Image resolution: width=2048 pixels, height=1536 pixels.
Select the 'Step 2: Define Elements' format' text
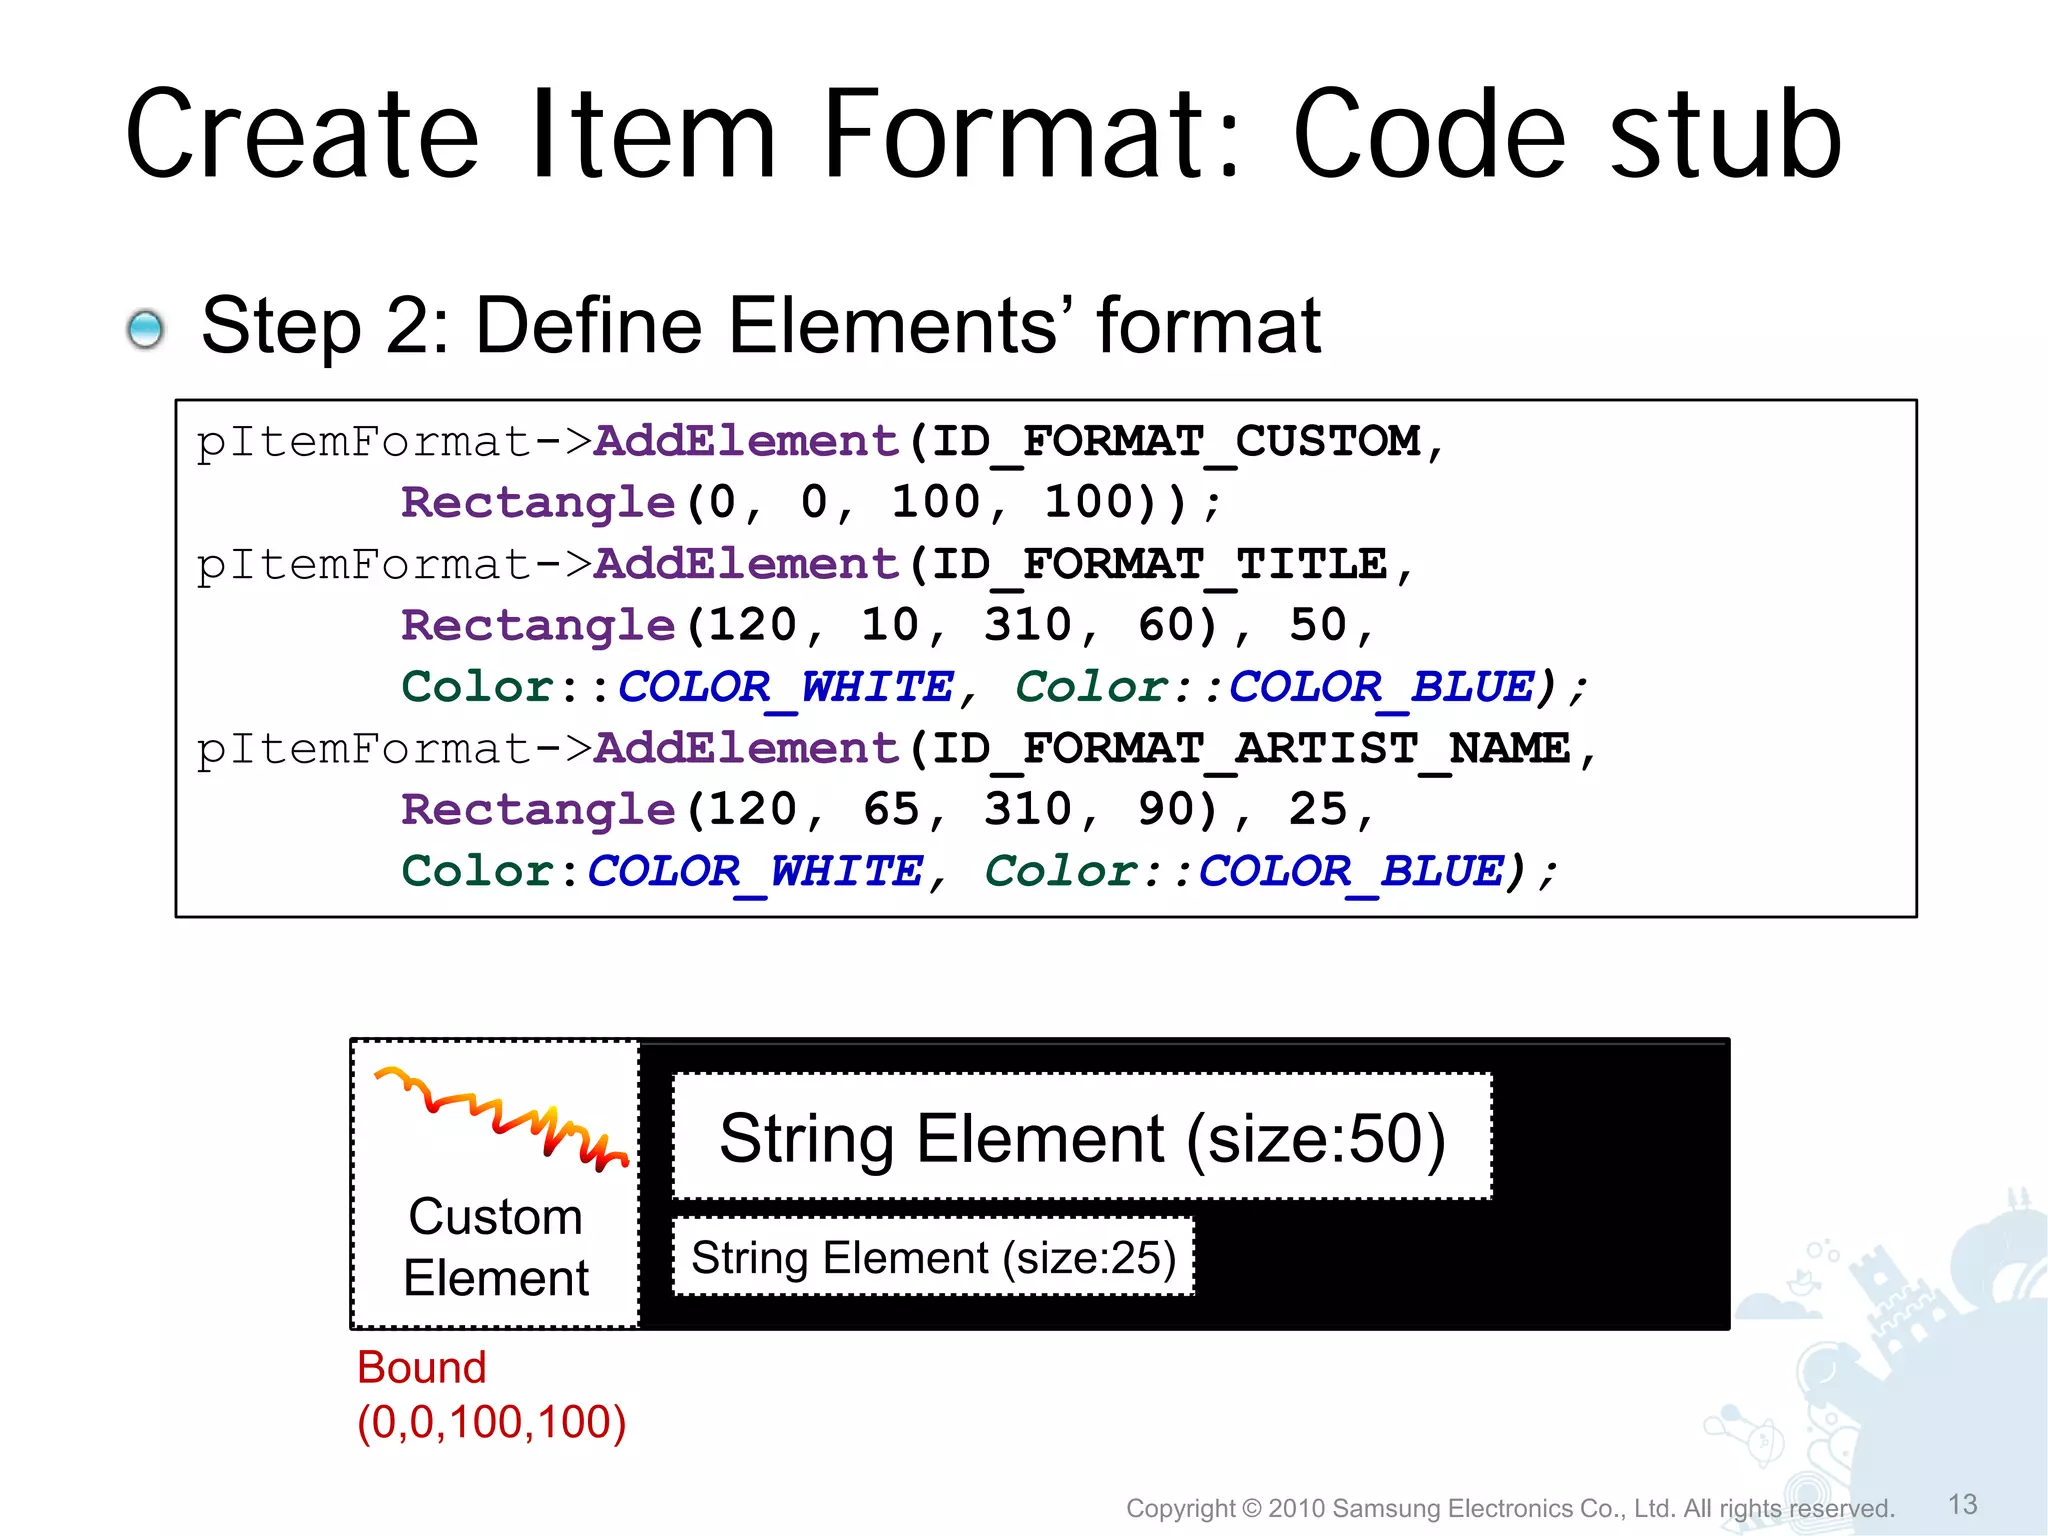coord(760,326)
